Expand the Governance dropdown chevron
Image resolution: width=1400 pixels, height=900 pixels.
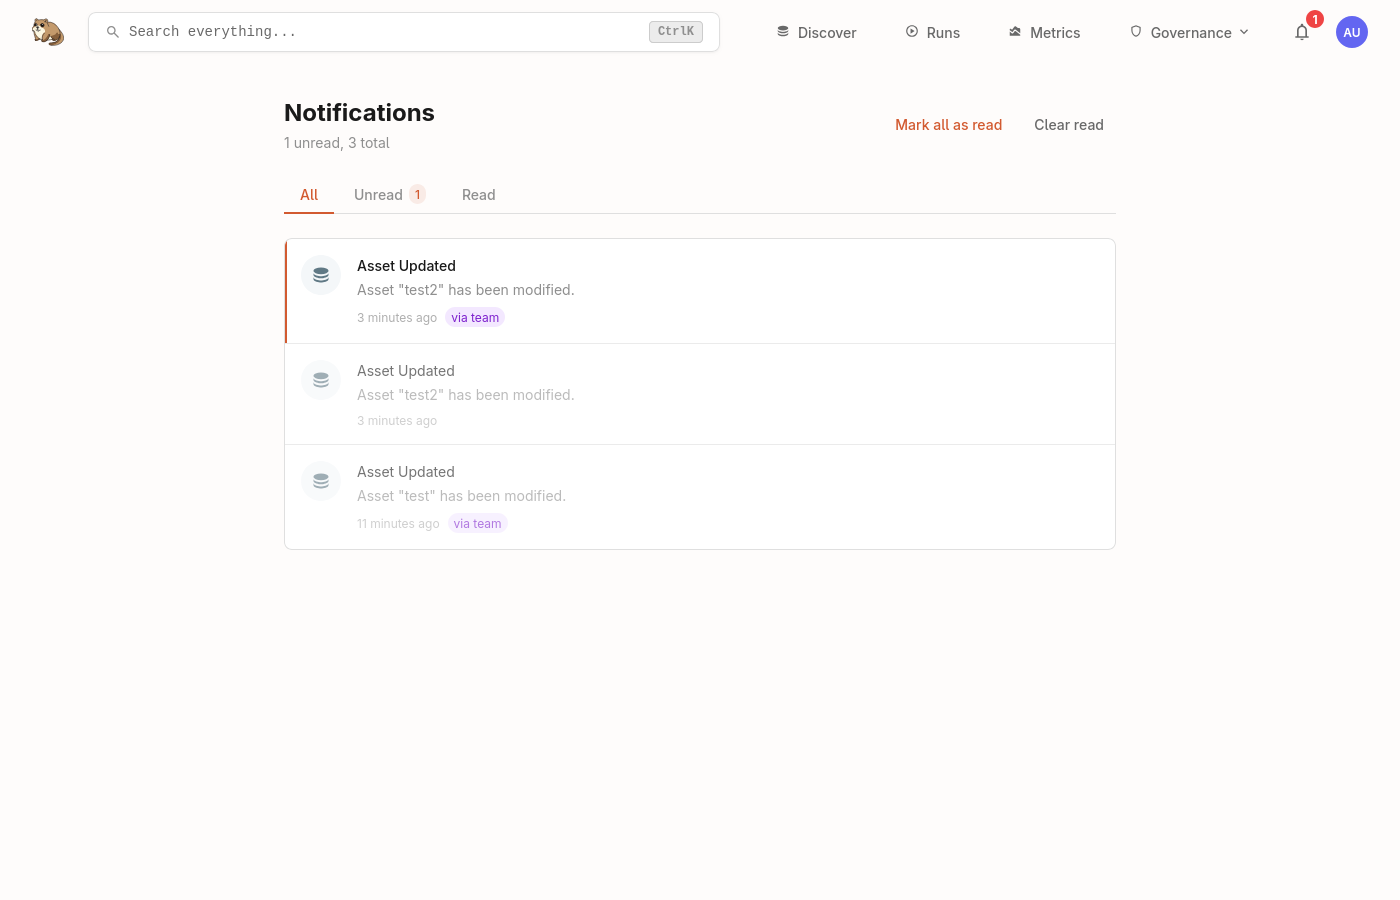[x=1244, y=32]
